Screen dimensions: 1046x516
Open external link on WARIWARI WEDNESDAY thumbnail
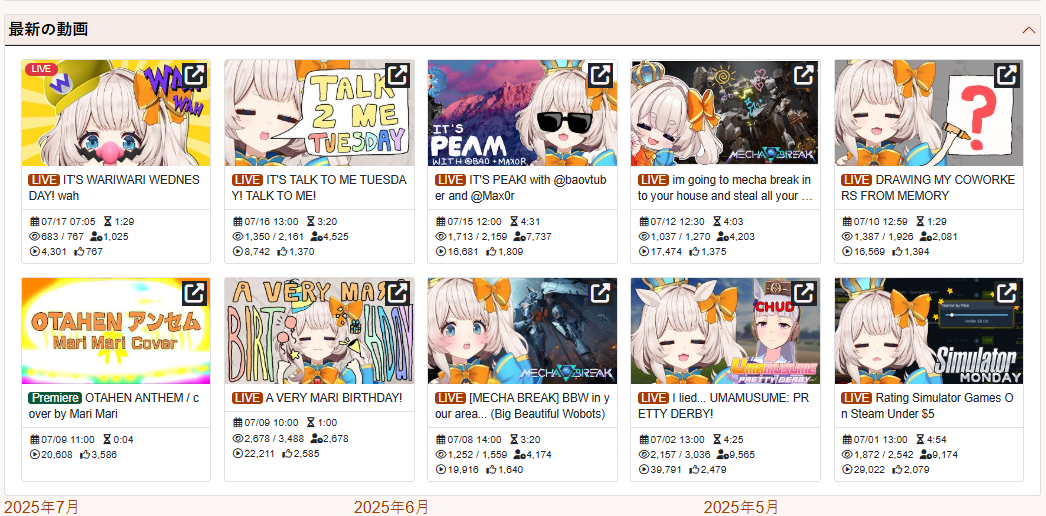pyautogui.click(x=194, y=75)
